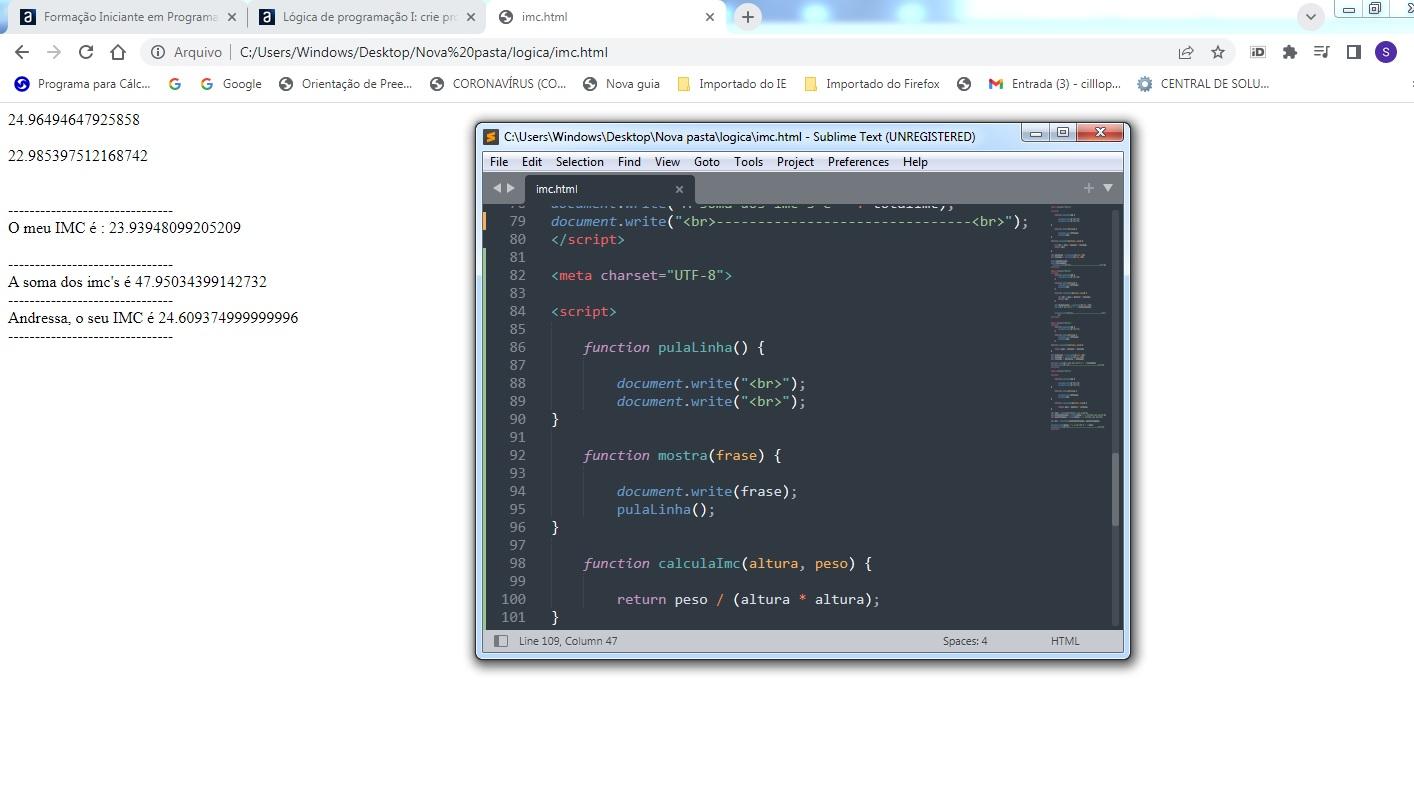Open Tools menu in Sublime Text

tap(748, 162)
